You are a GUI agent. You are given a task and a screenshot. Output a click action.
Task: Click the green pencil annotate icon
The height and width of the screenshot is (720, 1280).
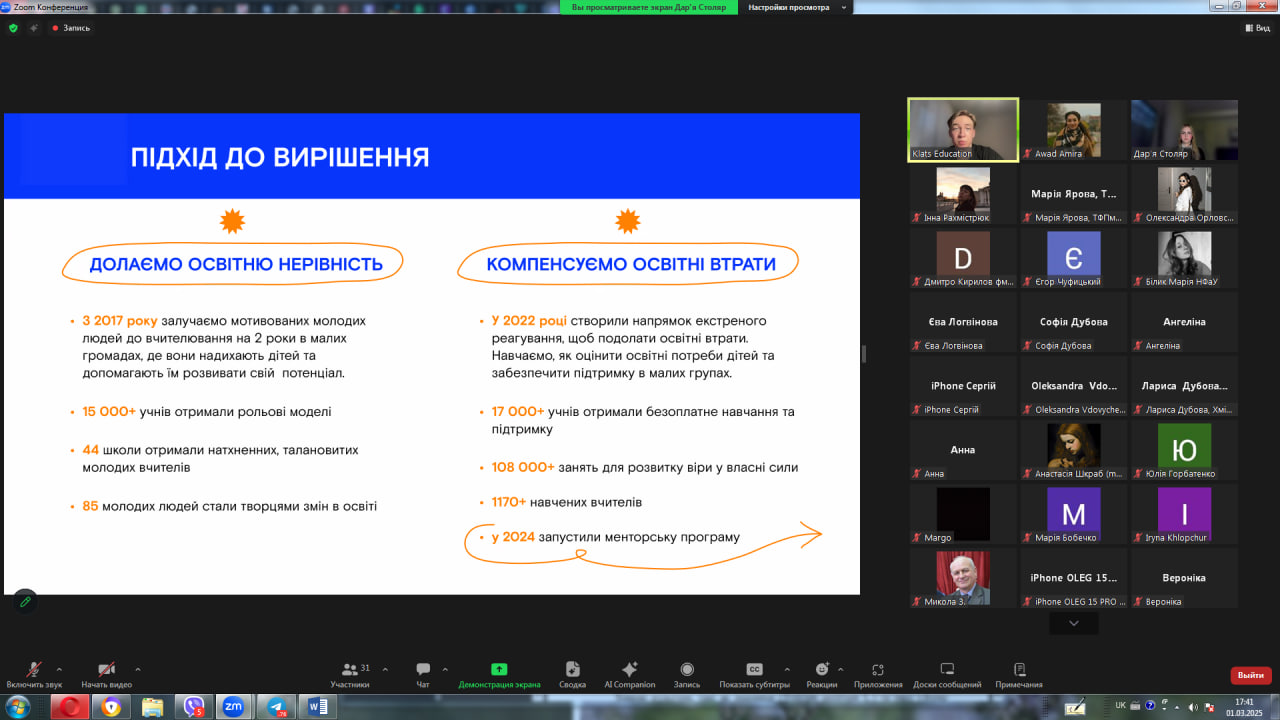point(25,601)
